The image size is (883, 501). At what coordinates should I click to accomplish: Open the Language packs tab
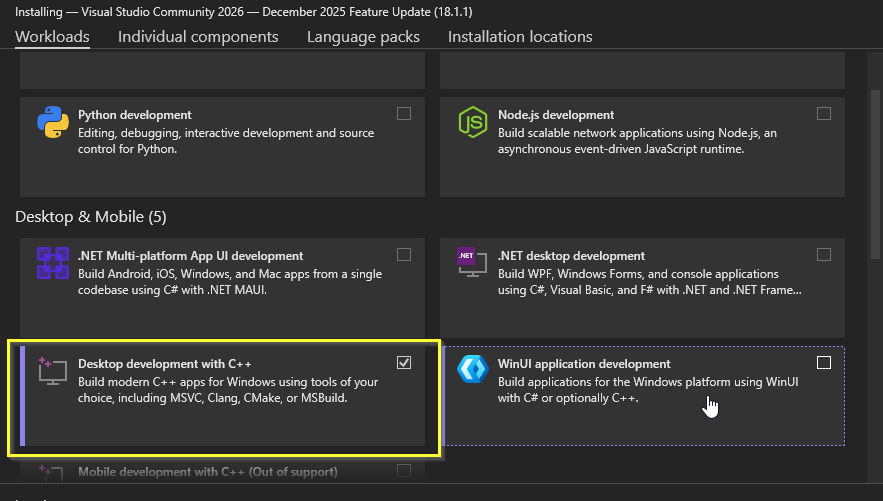click(363, 37)
